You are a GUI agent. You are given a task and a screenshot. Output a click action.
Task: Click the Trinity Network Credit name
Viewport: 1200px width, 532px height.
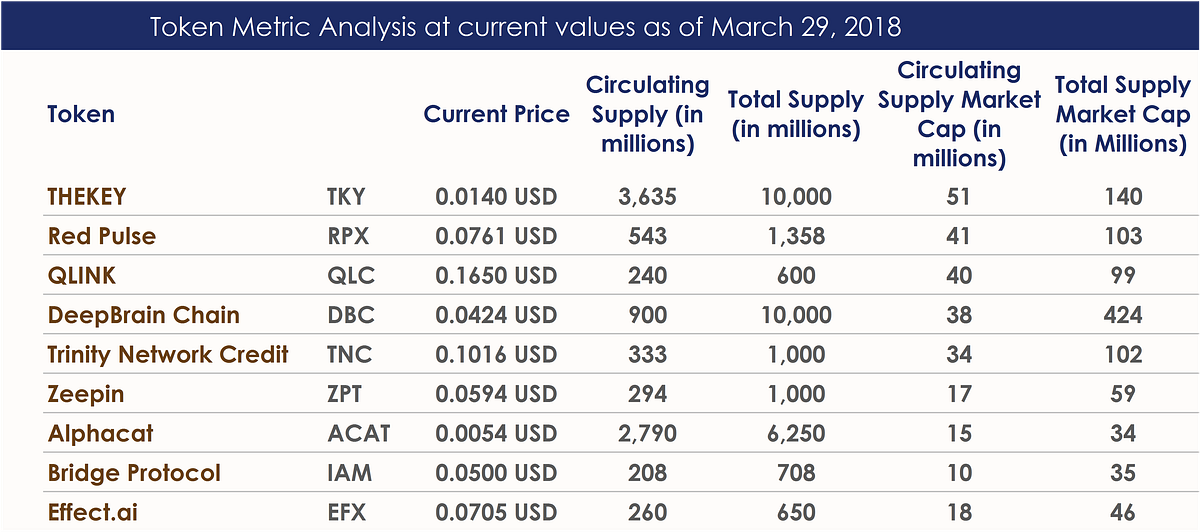click(168, 355)
